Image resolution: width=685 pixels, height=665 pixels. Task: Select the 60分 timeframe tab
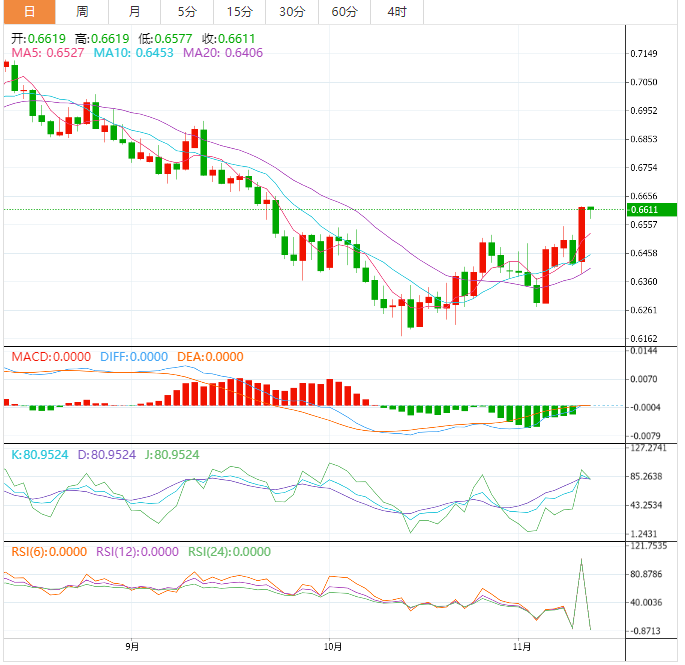point(344,12)
